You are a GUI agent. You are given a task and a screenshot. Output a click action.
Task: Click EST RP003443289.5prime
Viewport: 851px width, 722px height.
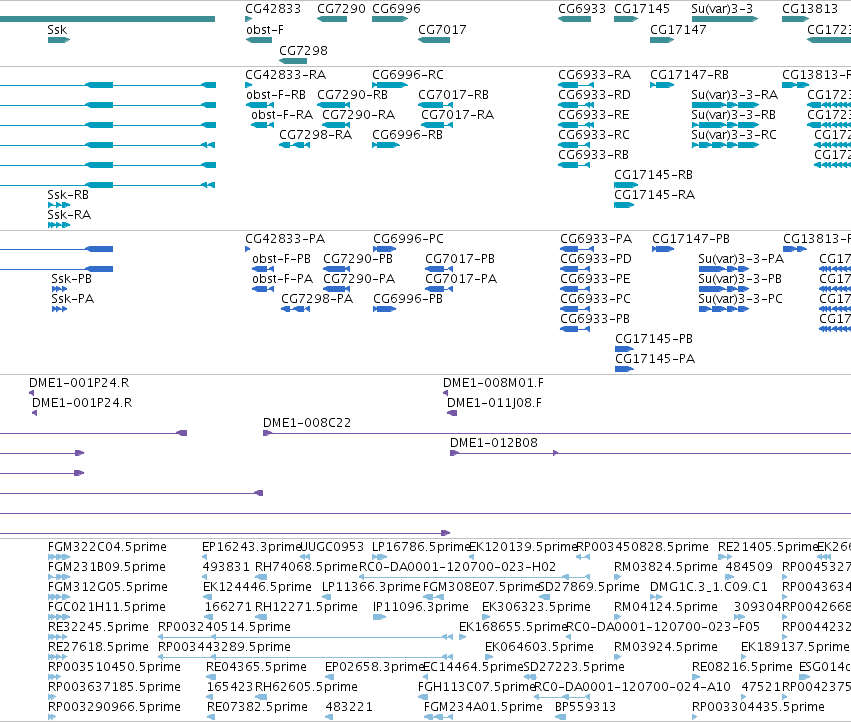click(224, 647)
